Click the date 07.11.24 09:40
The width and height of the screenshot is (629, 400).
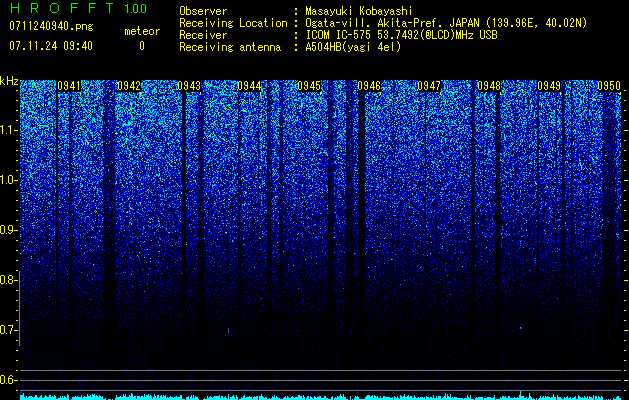point(51,46)
